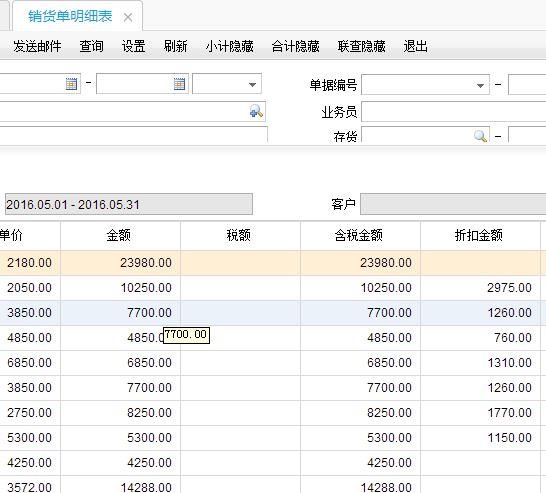Select the 23980.00 cell in 金额 column
Screen dimensions: 546x493
click(120, 263)
